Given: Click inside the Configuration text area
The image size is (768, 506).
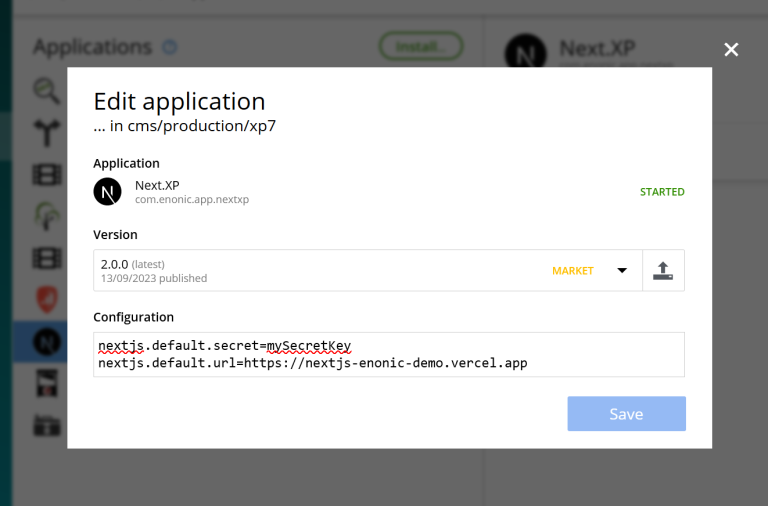Looking at the screenshot, I should (x=389, y=355).
